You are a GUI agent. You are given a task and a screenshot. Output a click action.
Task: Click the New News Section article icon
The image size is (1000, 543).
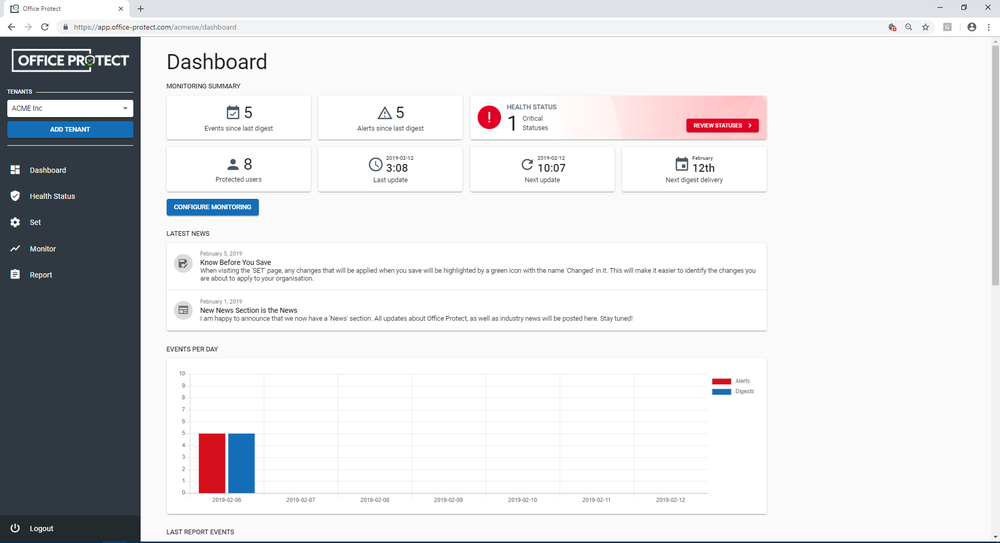183,310
